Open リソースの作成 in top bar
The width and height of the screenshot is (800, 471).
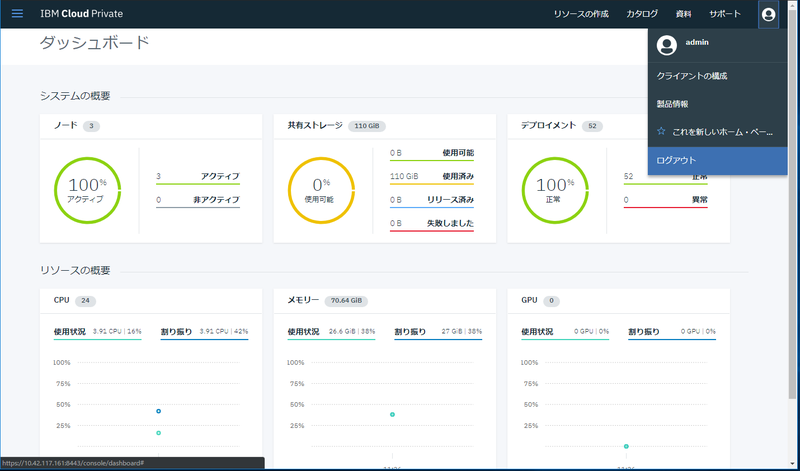tap(581, 14)
